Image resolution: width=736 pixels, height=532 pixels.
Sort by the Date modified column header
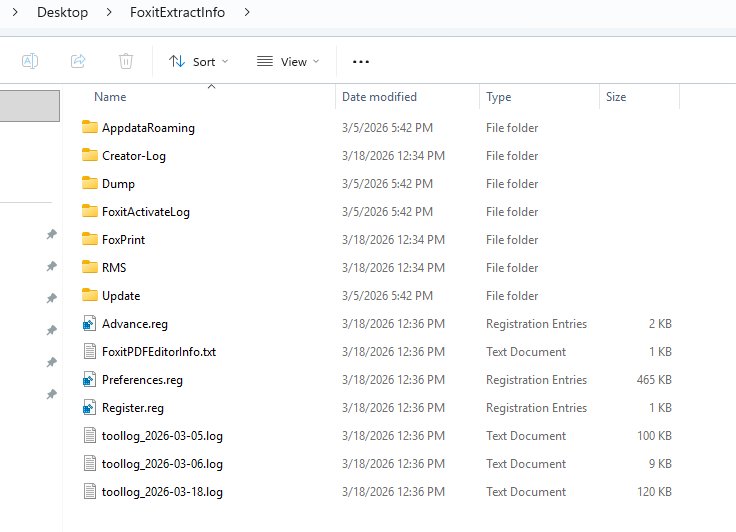coord(379,97)
